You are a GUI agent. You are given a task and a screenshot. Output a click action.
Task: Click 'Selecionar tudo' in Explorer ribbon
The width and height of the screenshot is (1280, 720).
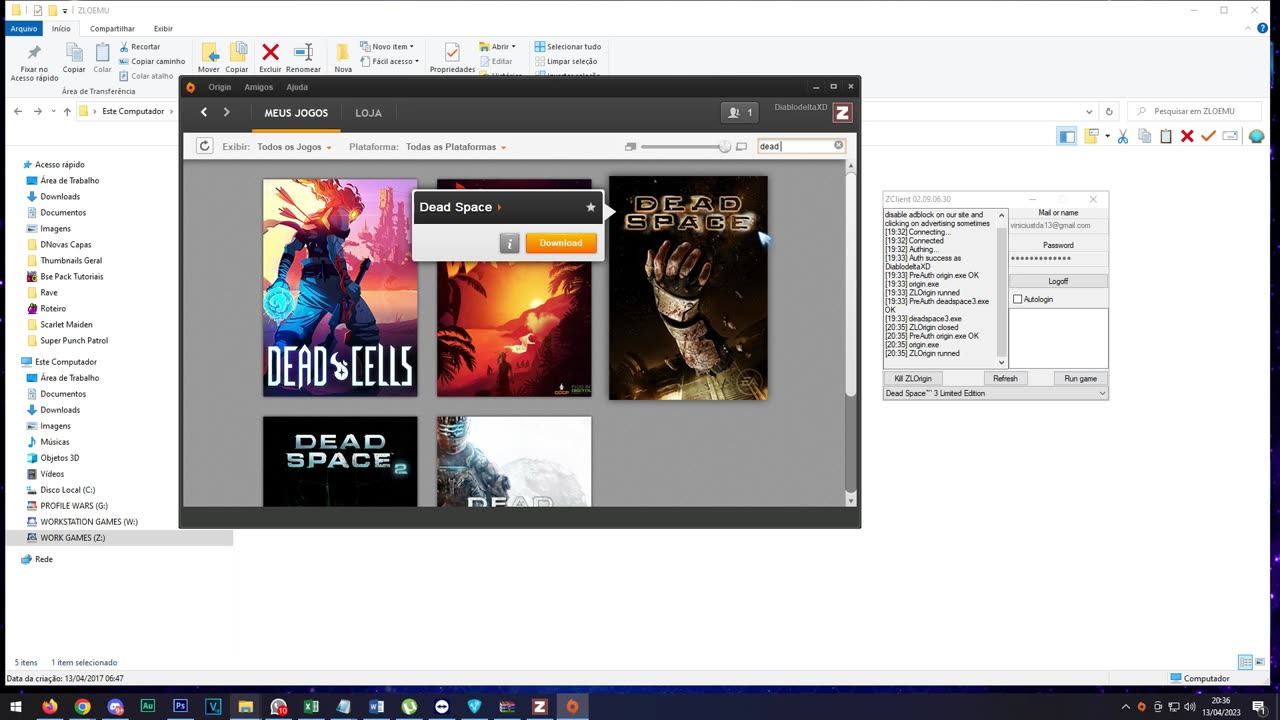pos(568,47)
